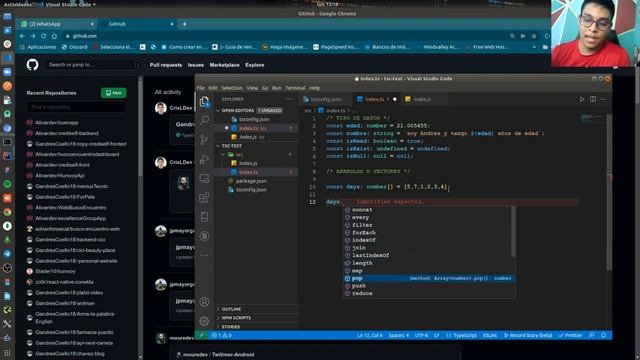Open package.json in the Explorer tree
This screenshot has height=360, width=640.
coord(256,181)
